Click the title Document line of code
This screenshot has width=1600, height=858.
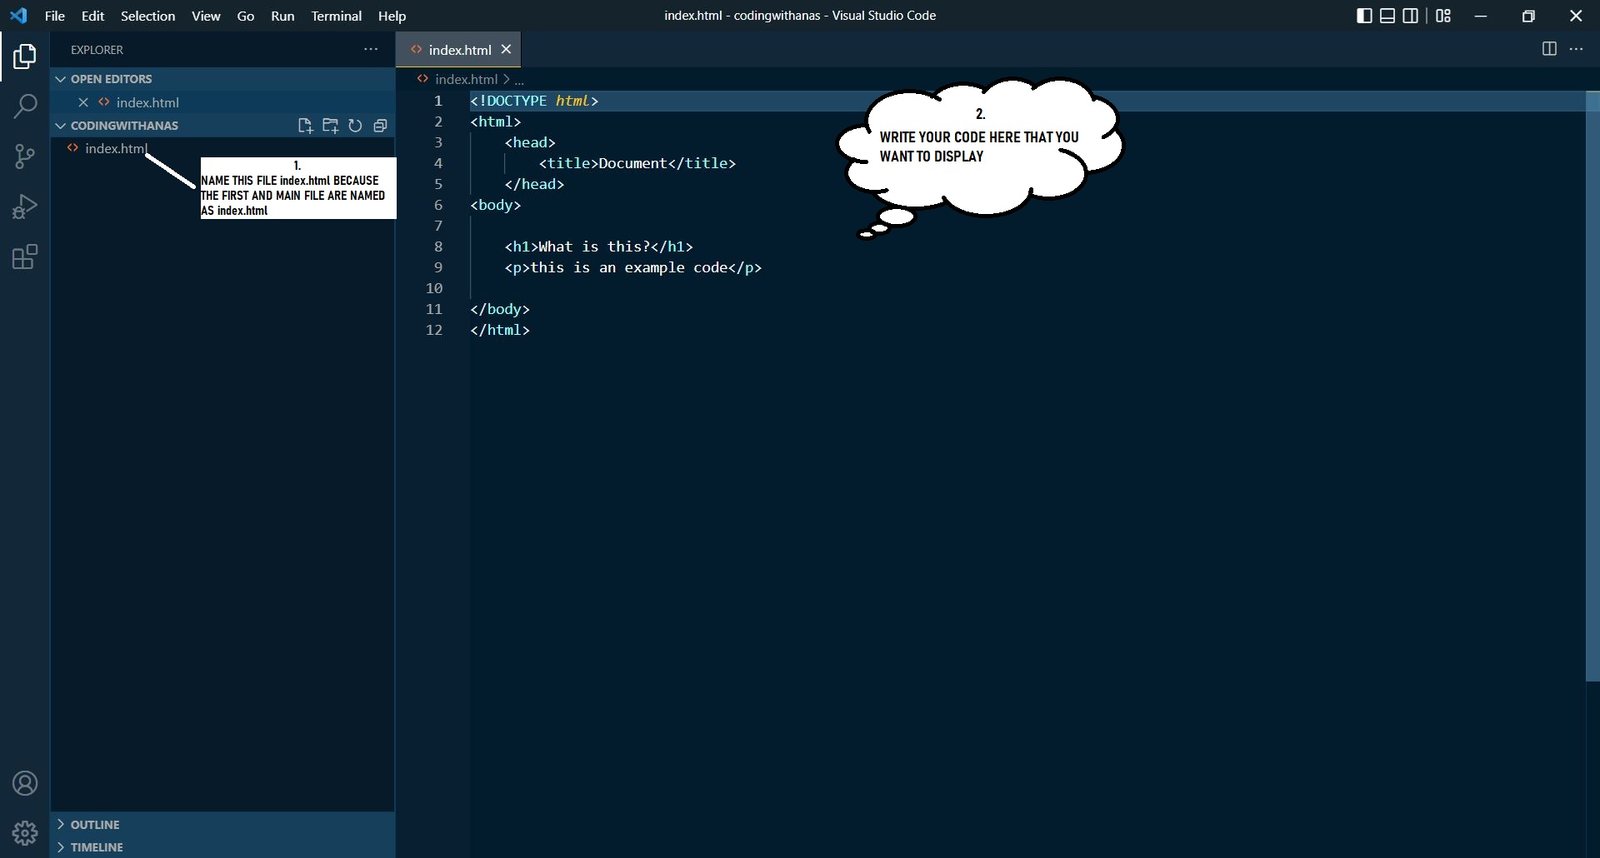[637, 163]
